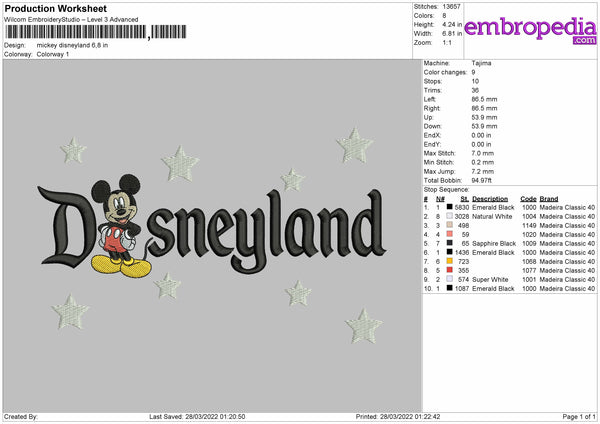Click thread code 1009

coord(529,243)
